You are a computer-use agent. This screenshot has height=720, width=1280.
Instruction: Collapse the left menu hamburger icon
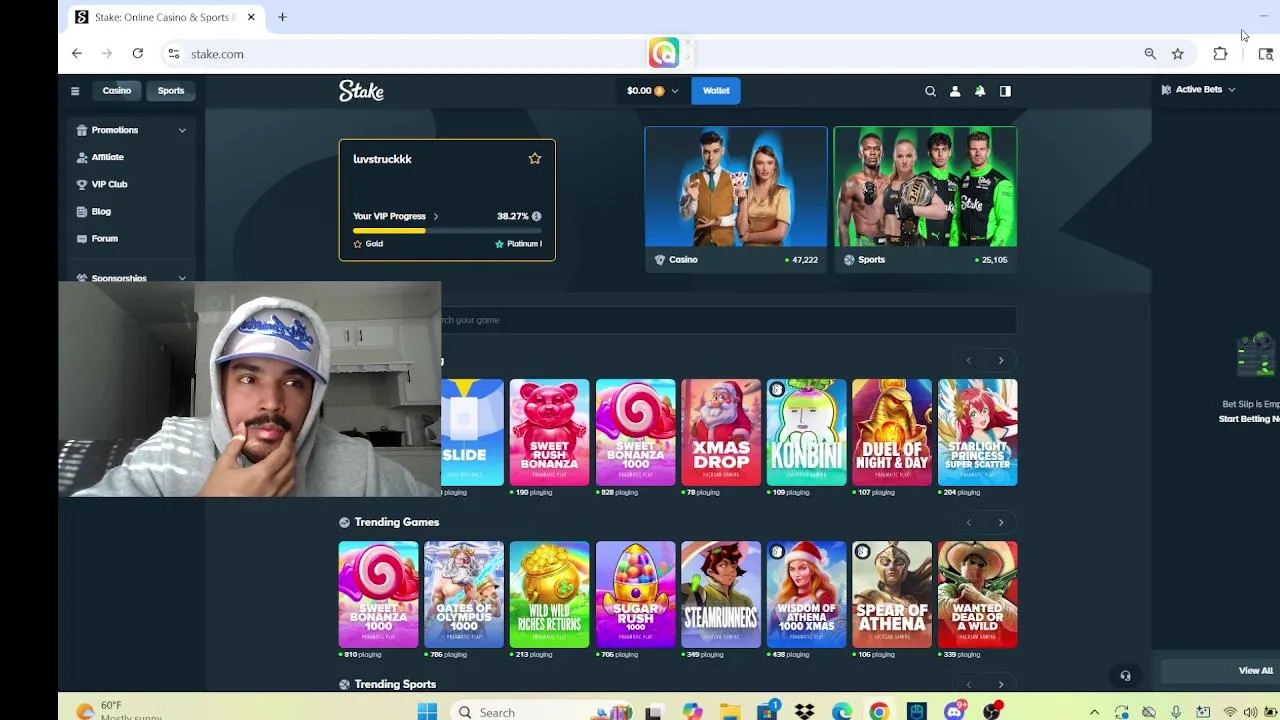pos(75,91)
